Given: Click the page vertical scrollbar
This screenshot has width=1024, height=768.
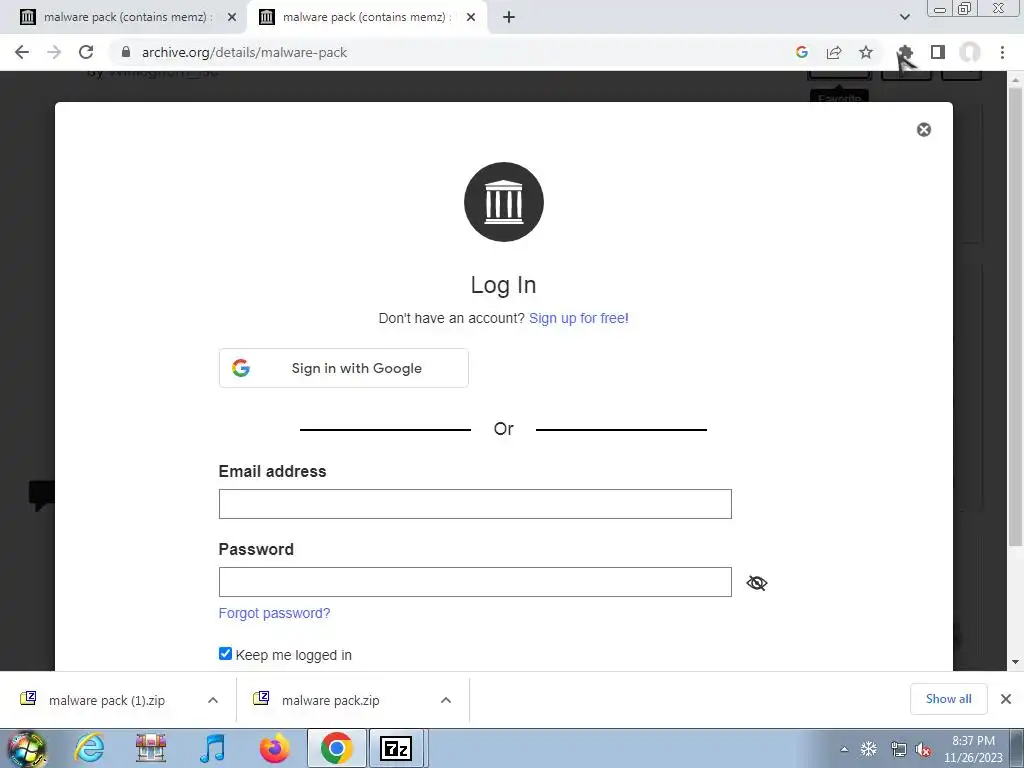Looking at the screenshot, I should [1015, 316].
